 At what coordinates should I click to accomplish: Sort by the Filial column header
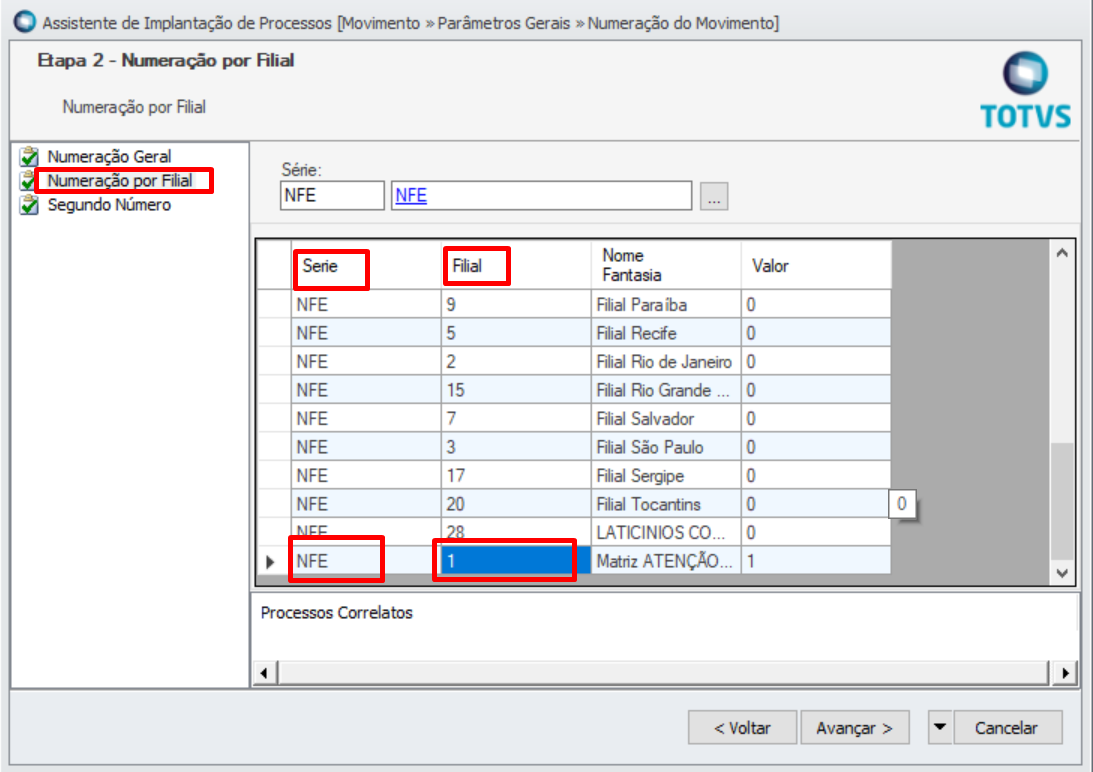coord(516,265)
